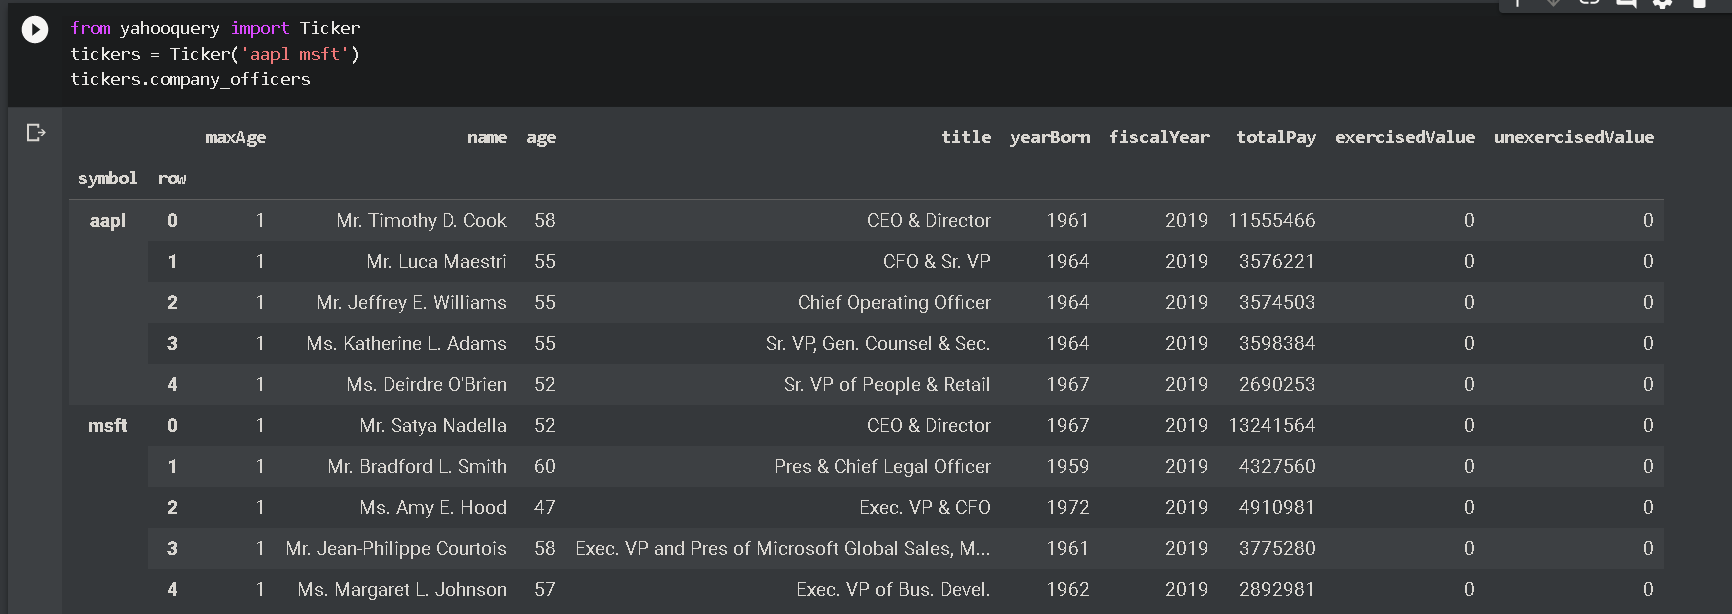Click the msft symbol index
The width and height of the screenshot is (1732, 614).
point(108,426)
